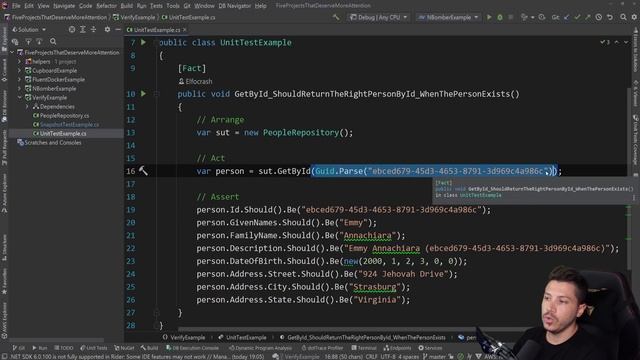
Task: Open the Unit Tests tool window
Action: tap(94, 348)
